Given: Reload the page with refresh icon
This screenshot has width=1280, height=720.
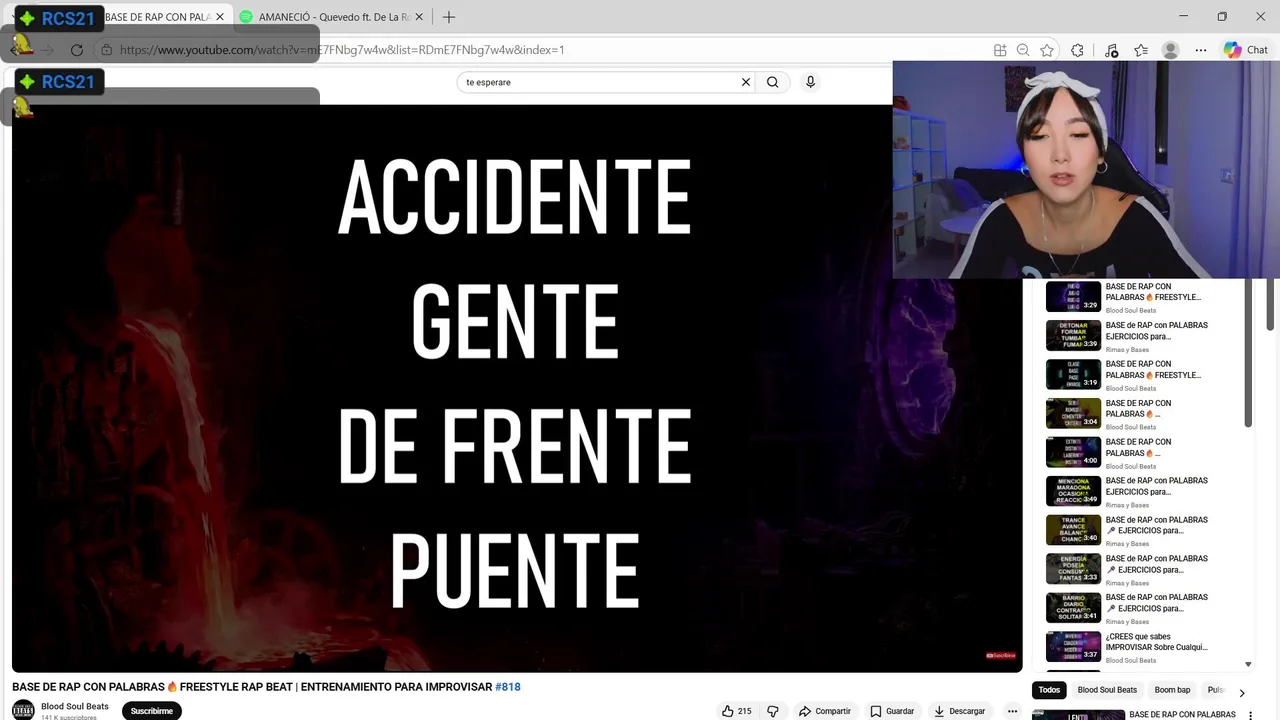Looking at the screenshot, I should pos(77,50).
